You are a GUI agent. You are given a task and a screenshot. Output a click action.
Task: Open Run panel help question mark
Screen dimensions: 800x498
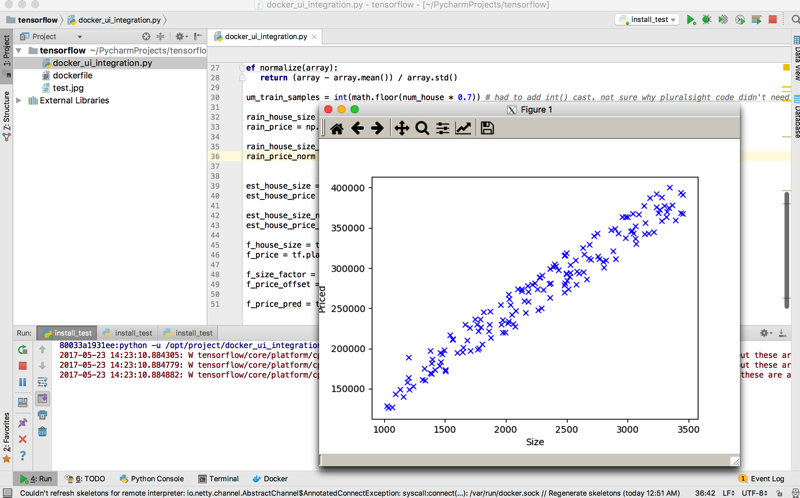(22, 456)
